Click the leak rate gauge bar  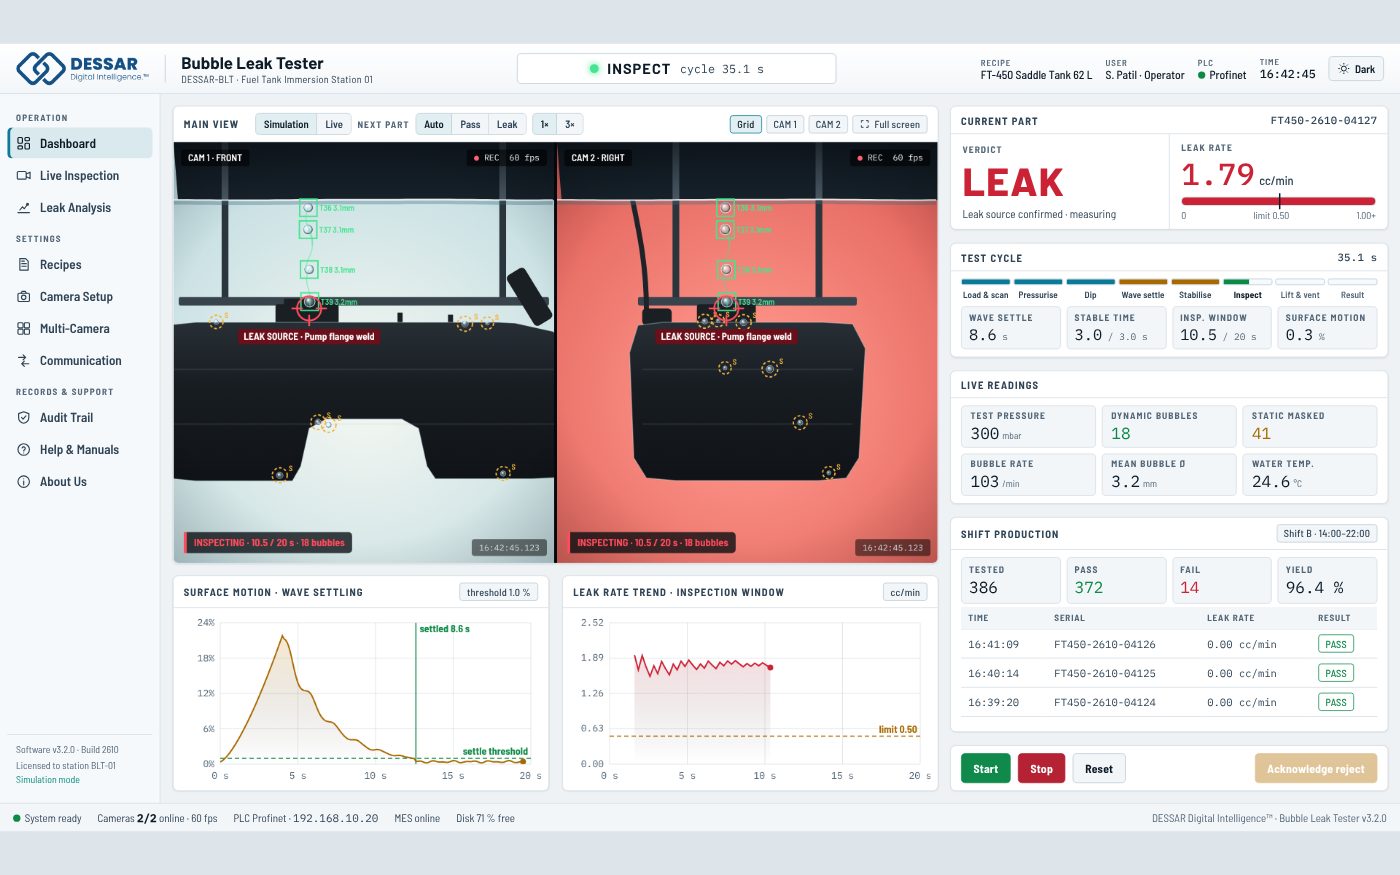coord(1278,201)
